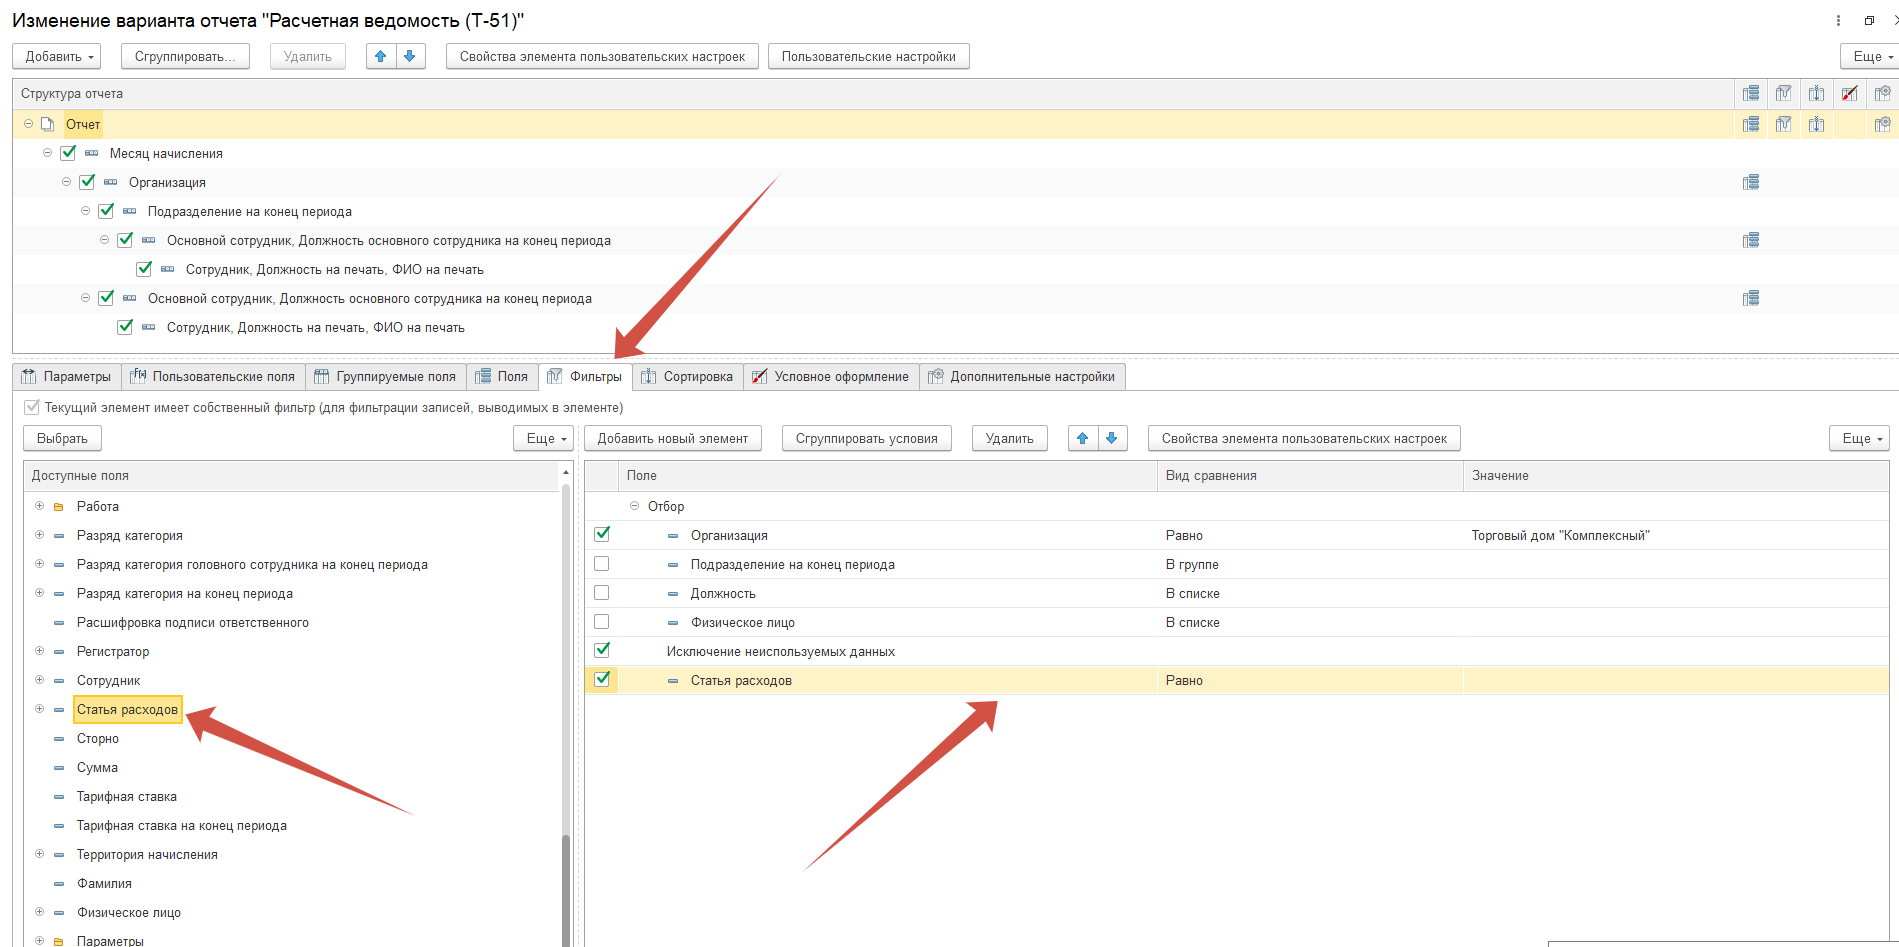Click the gear settings icon in structure header
The width and height of the screenshot is (1899, 947).
tap(1882, 94)
